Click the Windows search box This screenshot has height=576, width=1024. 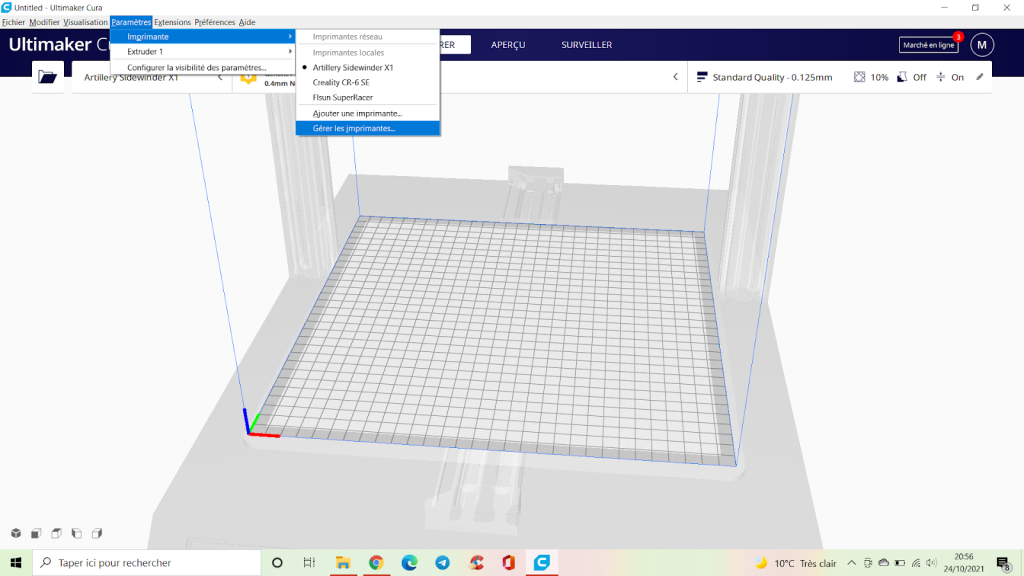147,563
